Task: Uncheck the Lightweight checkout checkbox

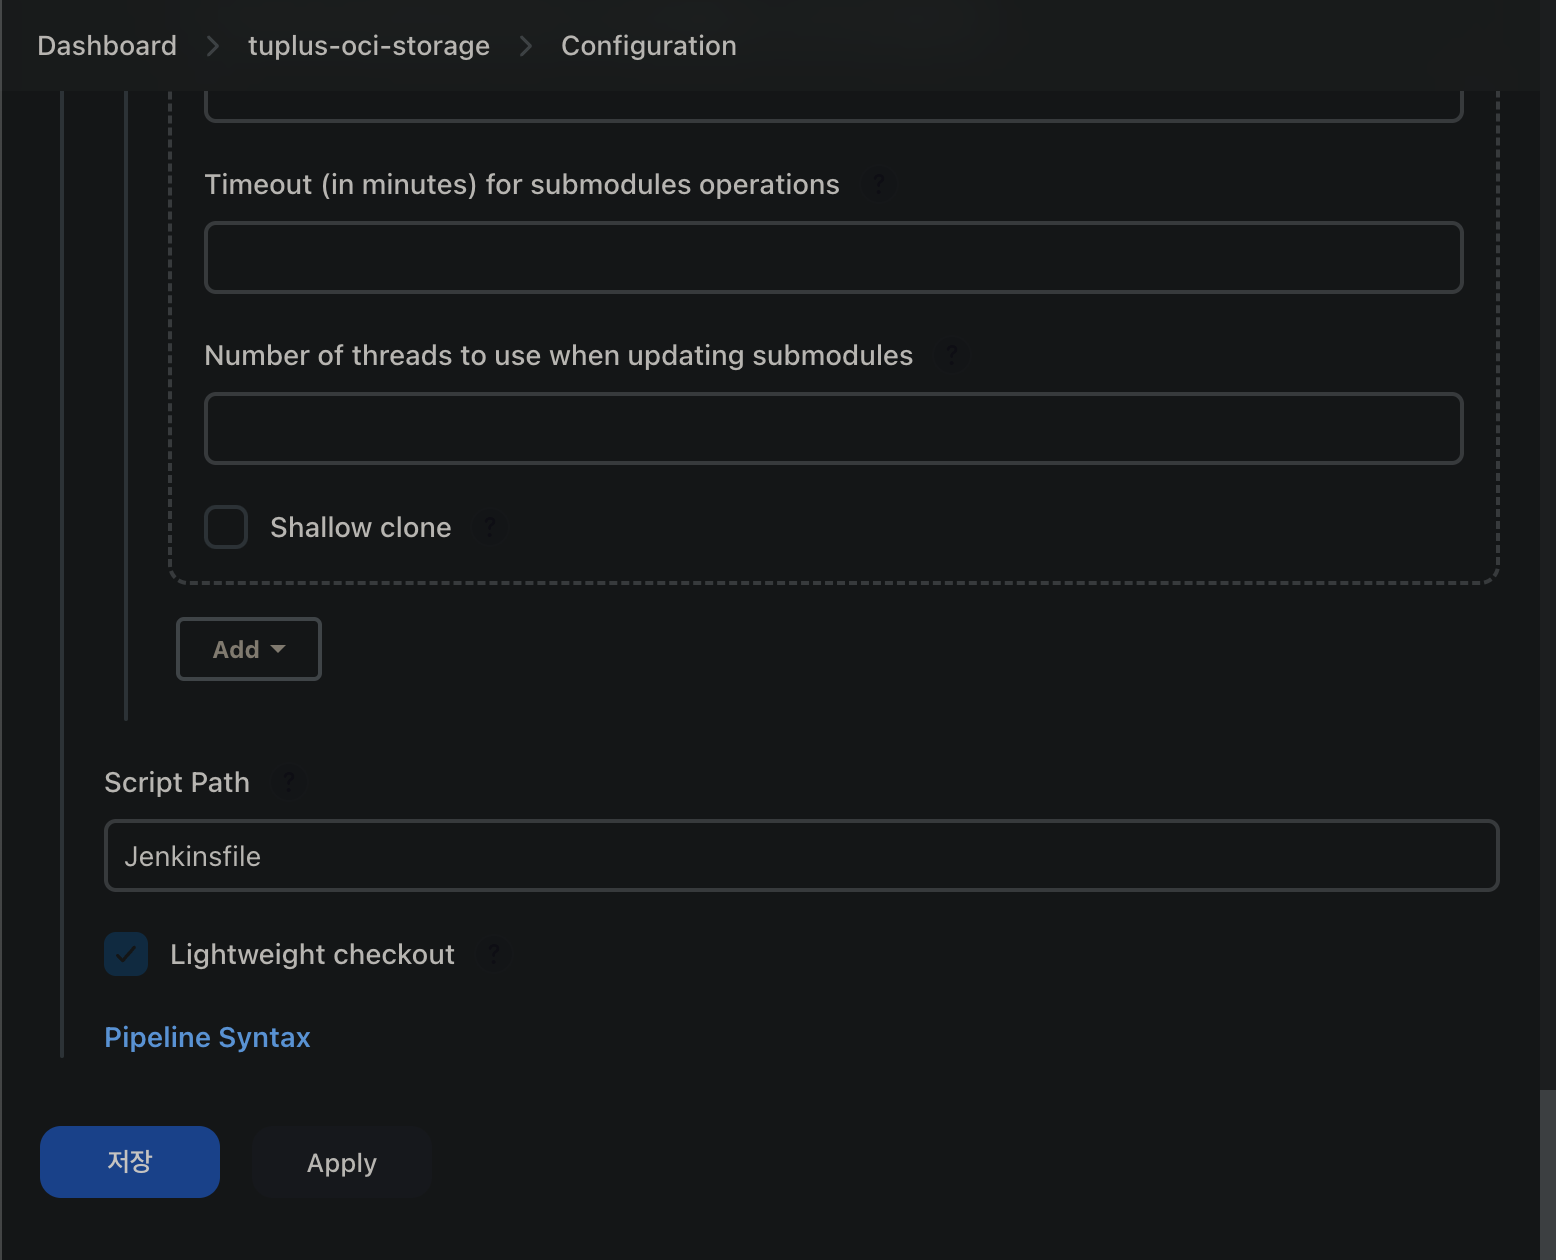Action: [x=126, y=954]
